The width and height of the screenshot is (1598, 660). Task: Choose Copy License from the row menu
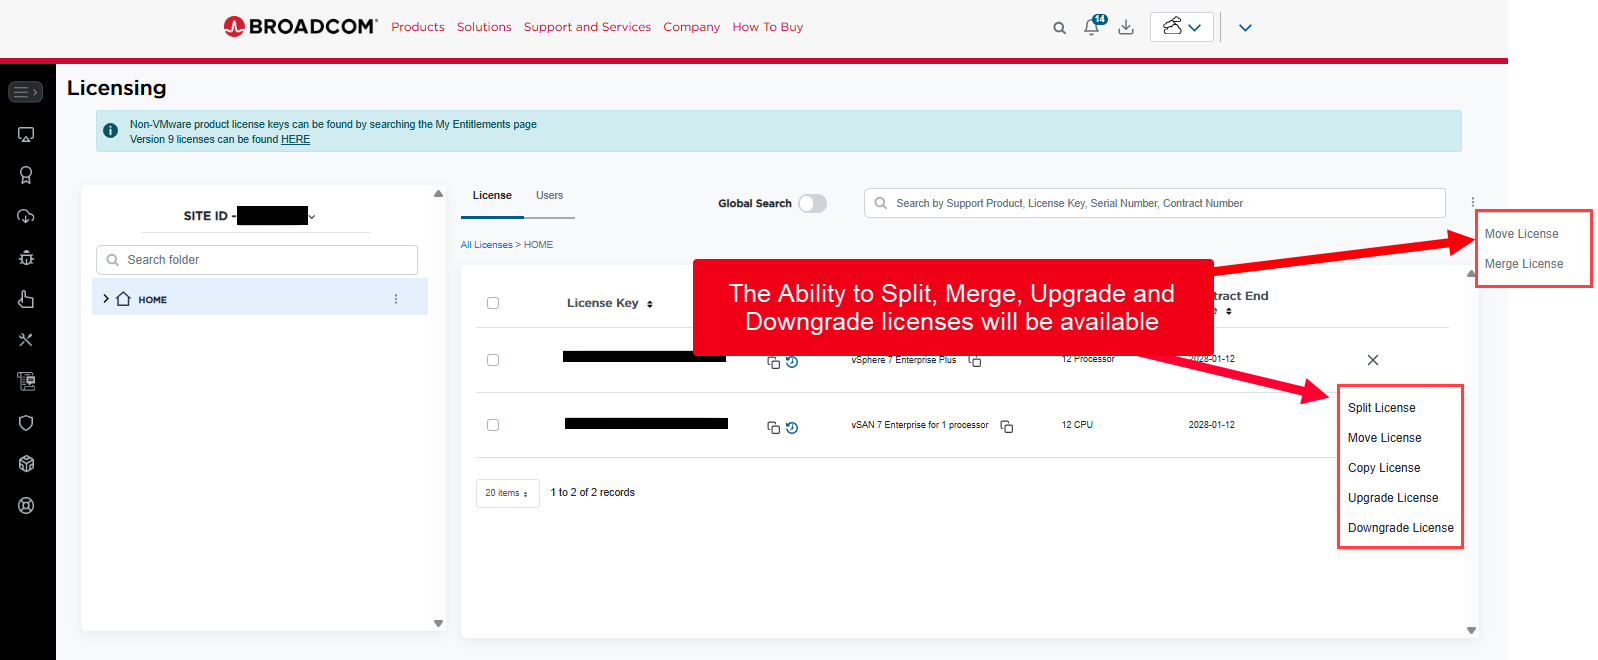(x=1384, y=468)
